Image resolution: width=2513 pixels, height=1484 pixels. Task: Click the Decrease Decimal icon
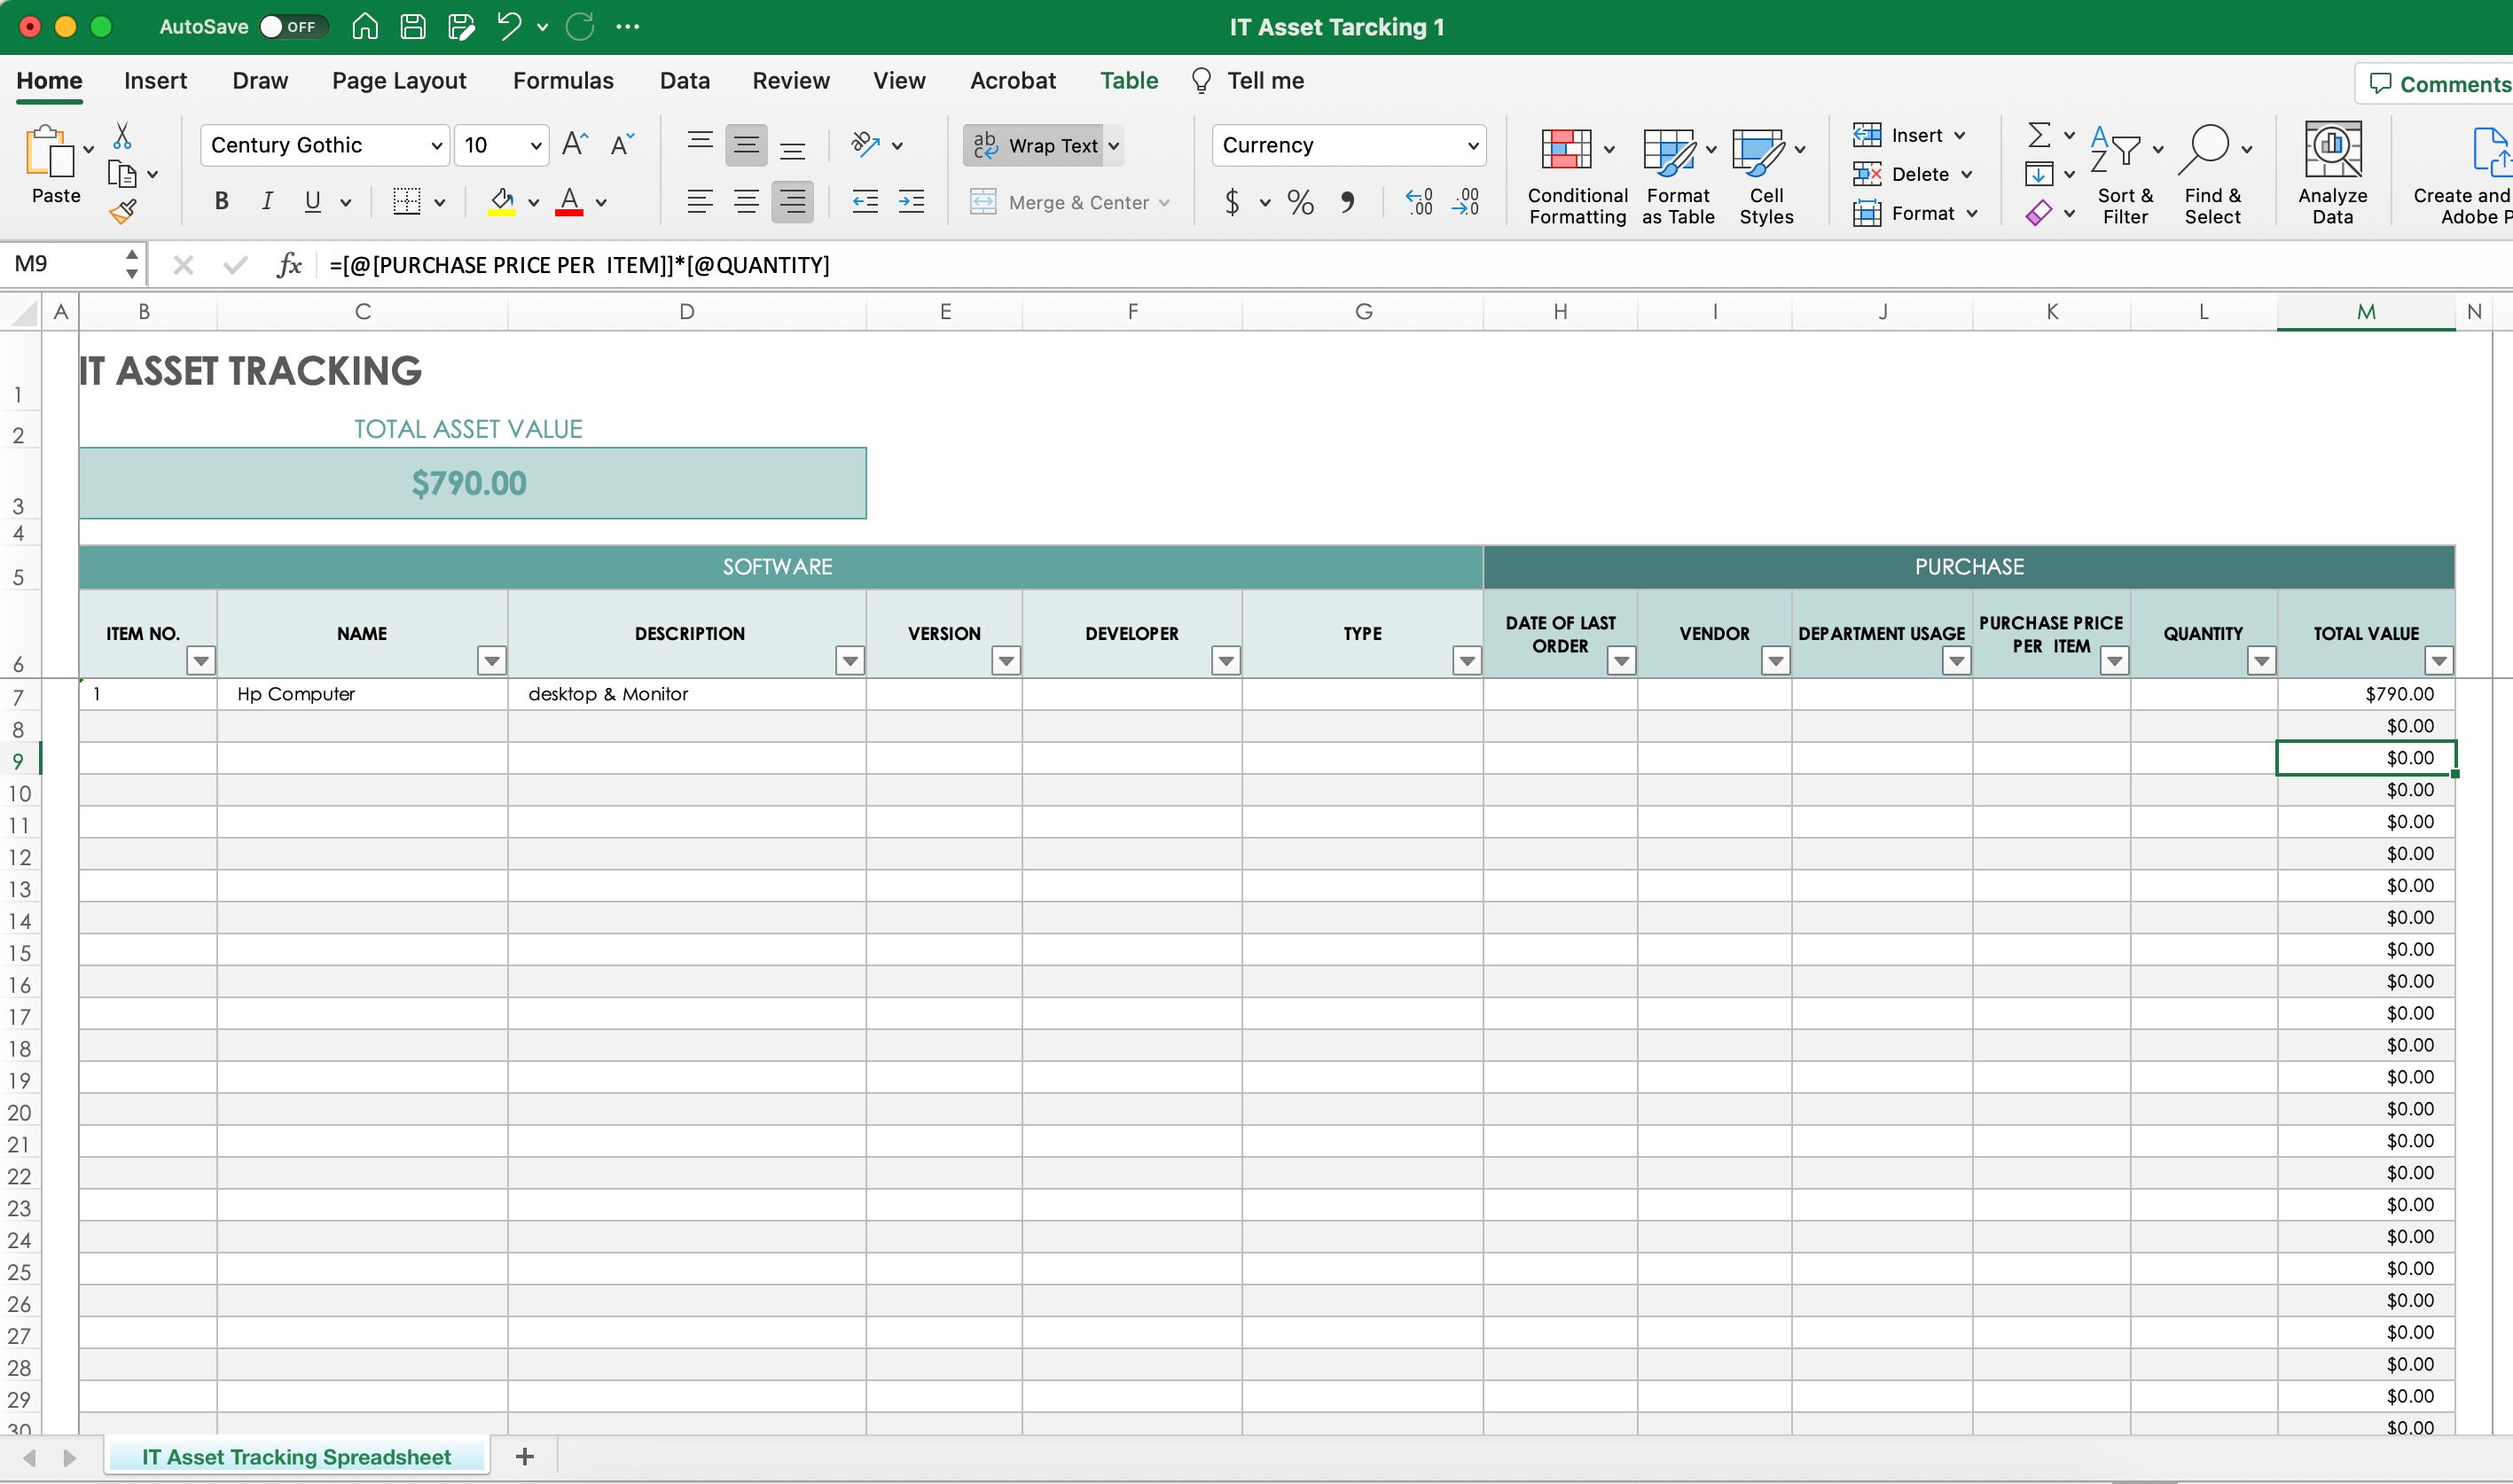1465,202
